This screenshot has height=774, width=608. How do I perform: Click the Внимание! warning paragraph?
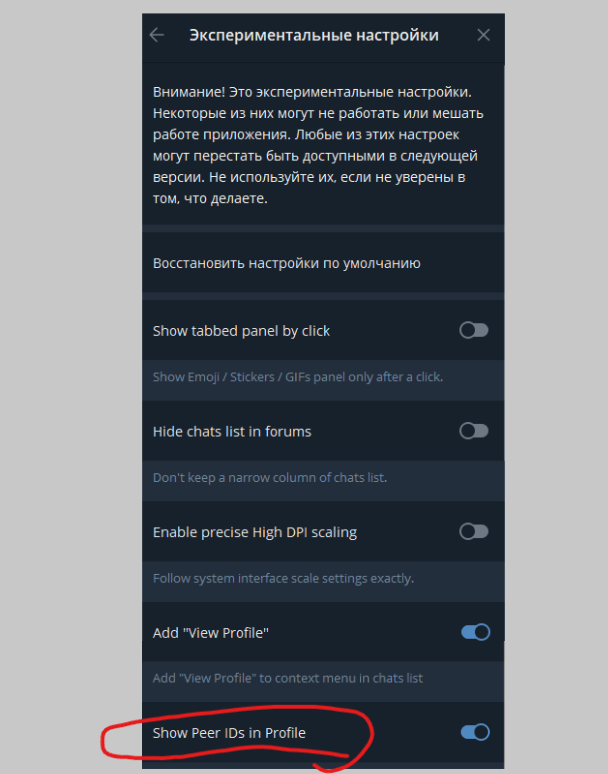point(318,145)
